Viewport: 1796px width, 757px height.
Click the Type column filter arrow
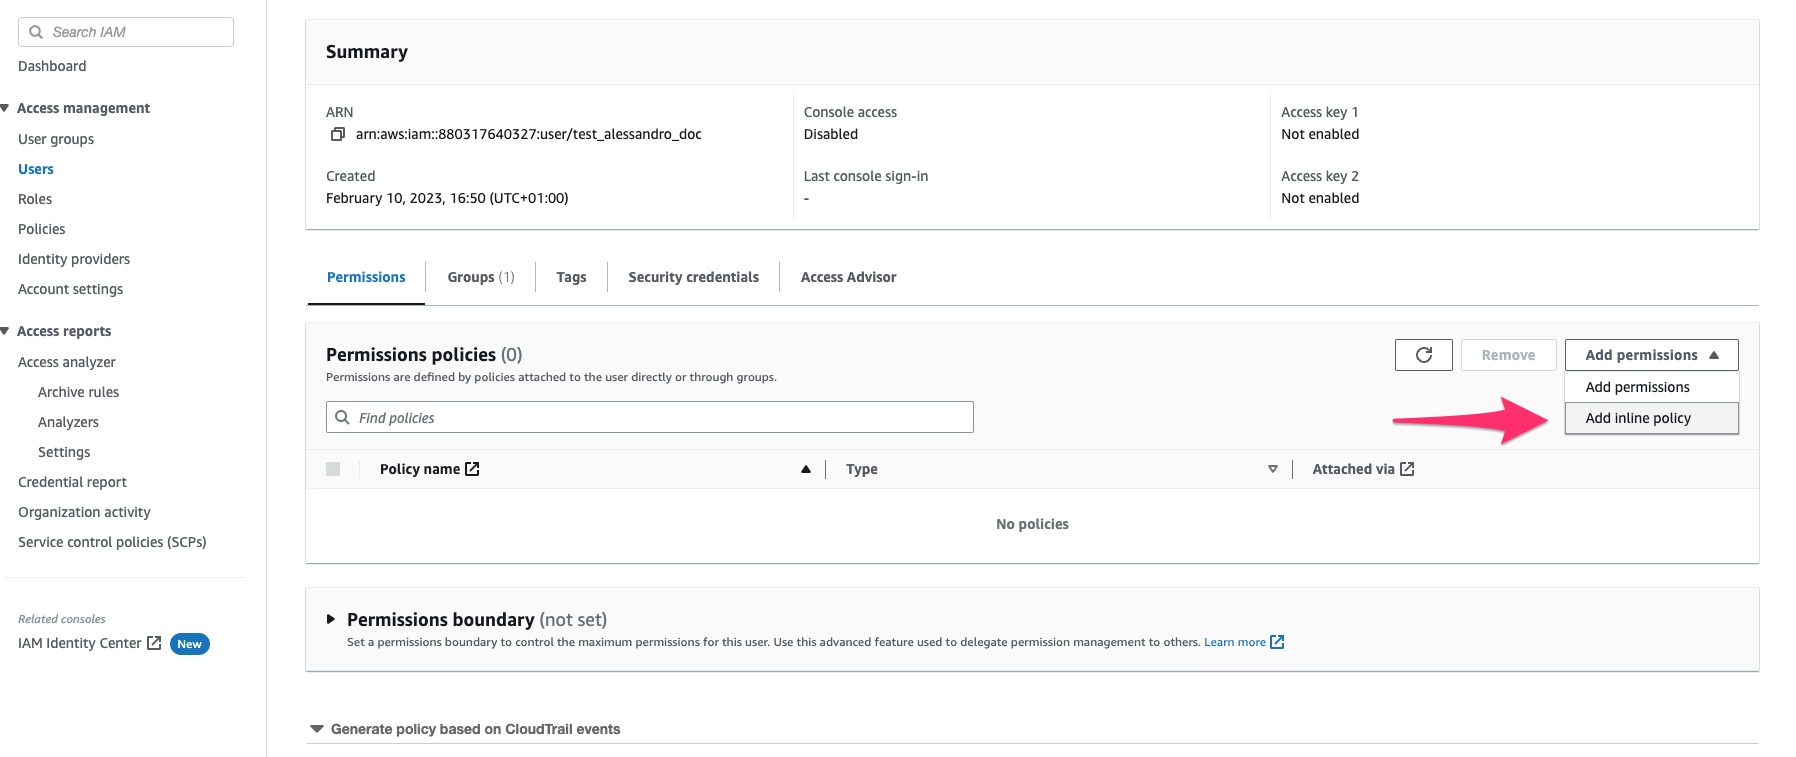pyautogui.click(x=1273, y=469)
